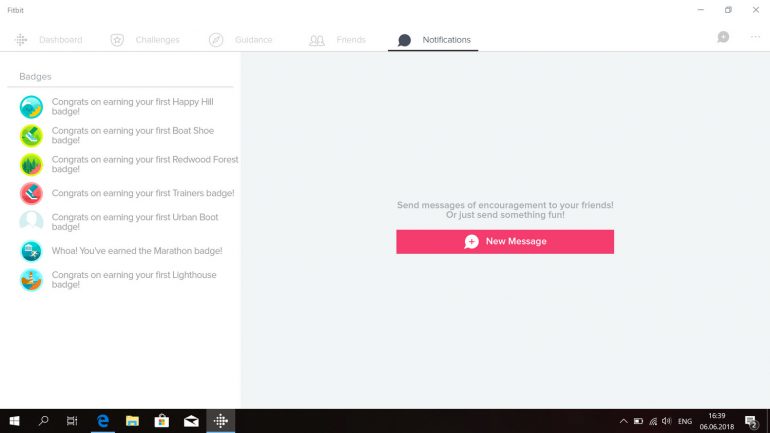Screen dimensions: 770x433
Task: Open the three-dot more options menu
Action: click(x=755, y=37)
